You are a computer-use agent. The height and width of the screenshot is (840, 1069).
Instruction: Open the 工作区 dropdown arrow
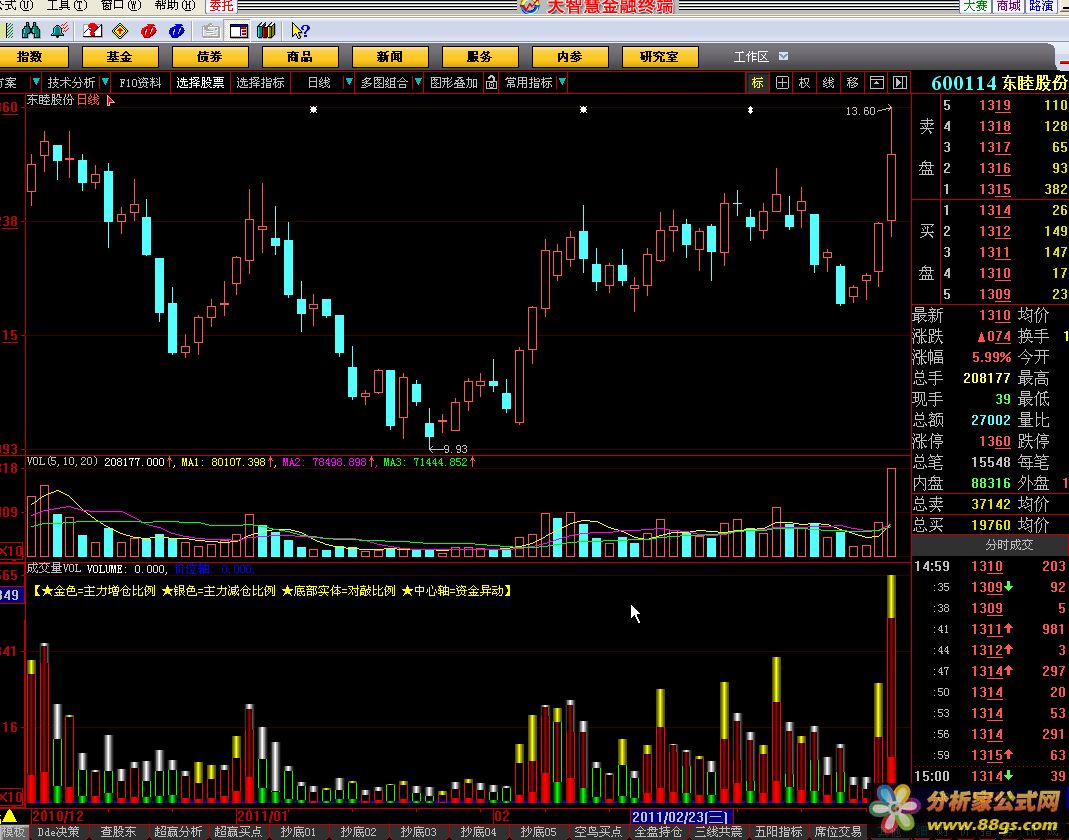tap(783, 57)
